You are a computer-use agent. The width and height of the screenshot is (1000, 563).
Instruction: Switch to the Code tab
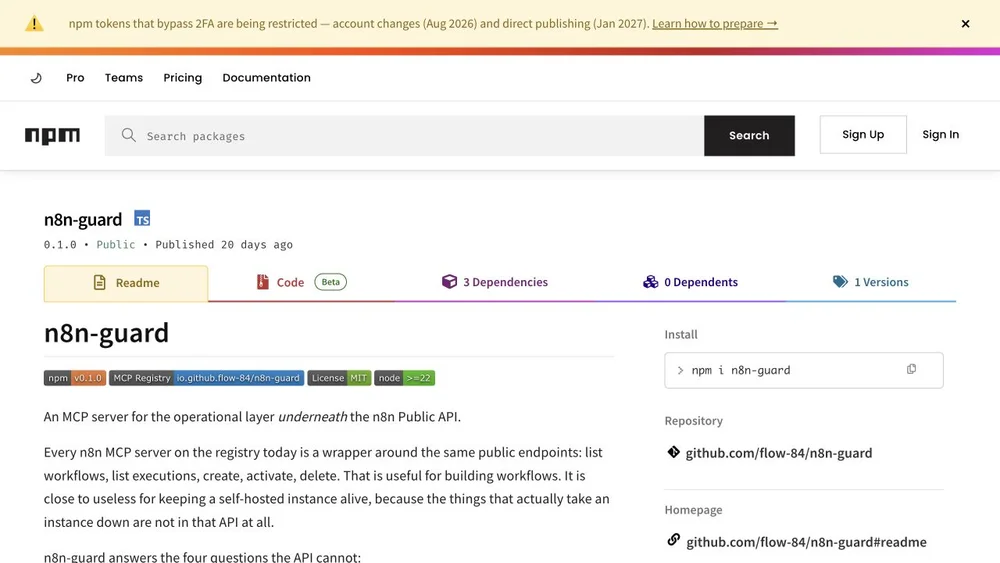(x=301, y=282)
